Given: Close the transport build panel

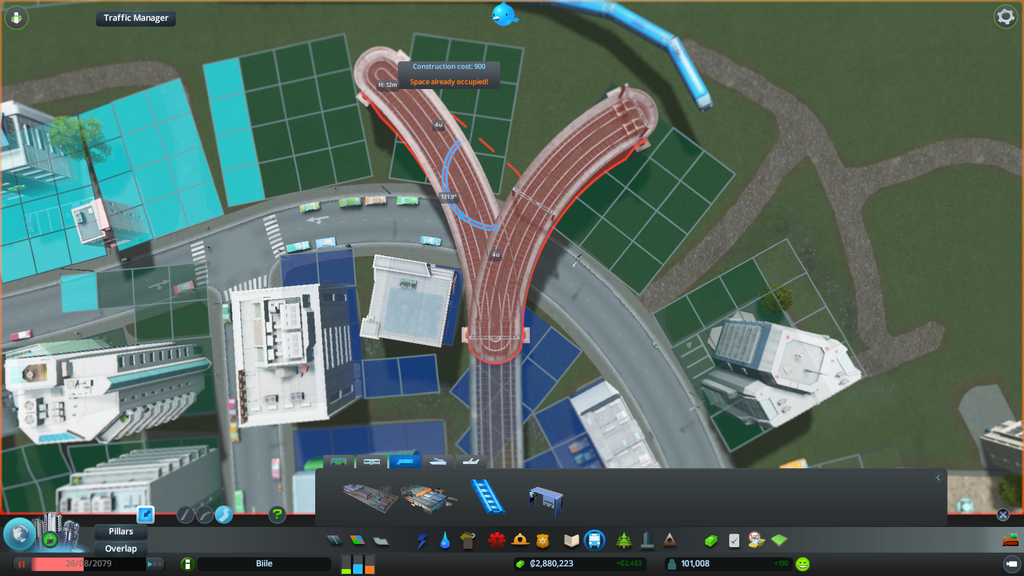Looking at the screenshot, I should (x=1003, y=515).
